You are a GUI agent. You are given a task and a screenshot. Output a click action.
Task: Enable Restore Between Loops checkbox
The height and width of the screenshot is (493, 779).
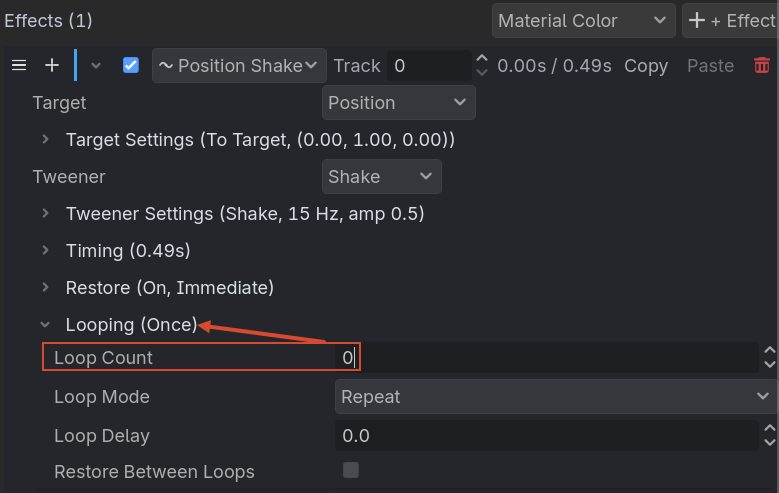(x=351, y=470)
